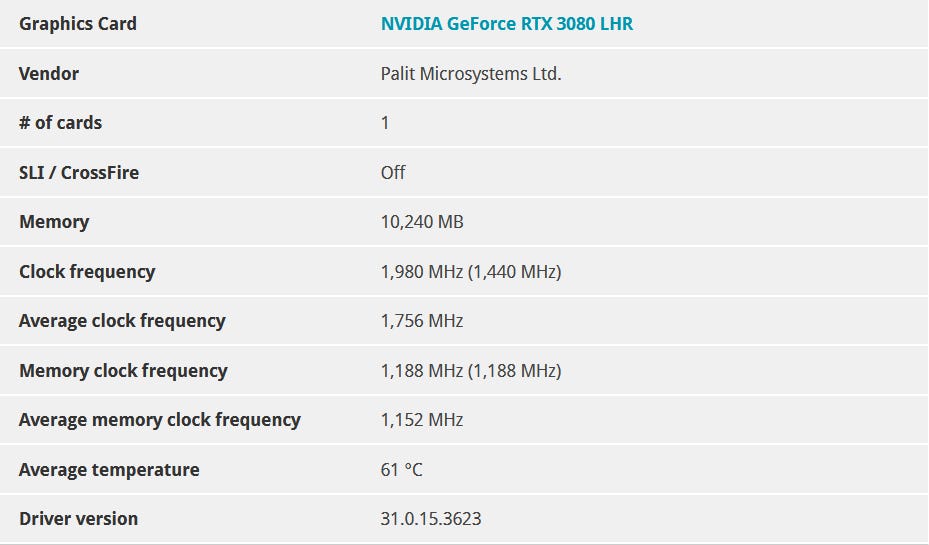The height and width of the screenshot is (545, 929).
Task: Select the Vendor label
Action: coord(49,74)
